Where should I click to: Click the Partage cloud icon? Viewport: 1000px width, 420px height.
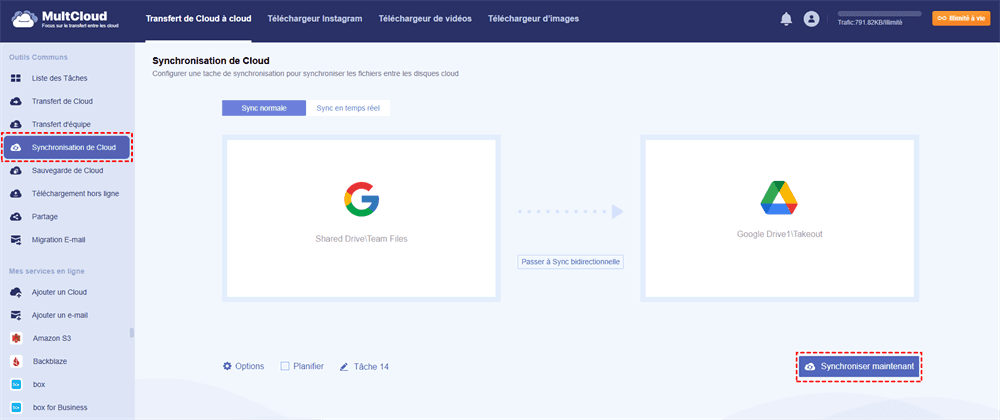point(17,217)
